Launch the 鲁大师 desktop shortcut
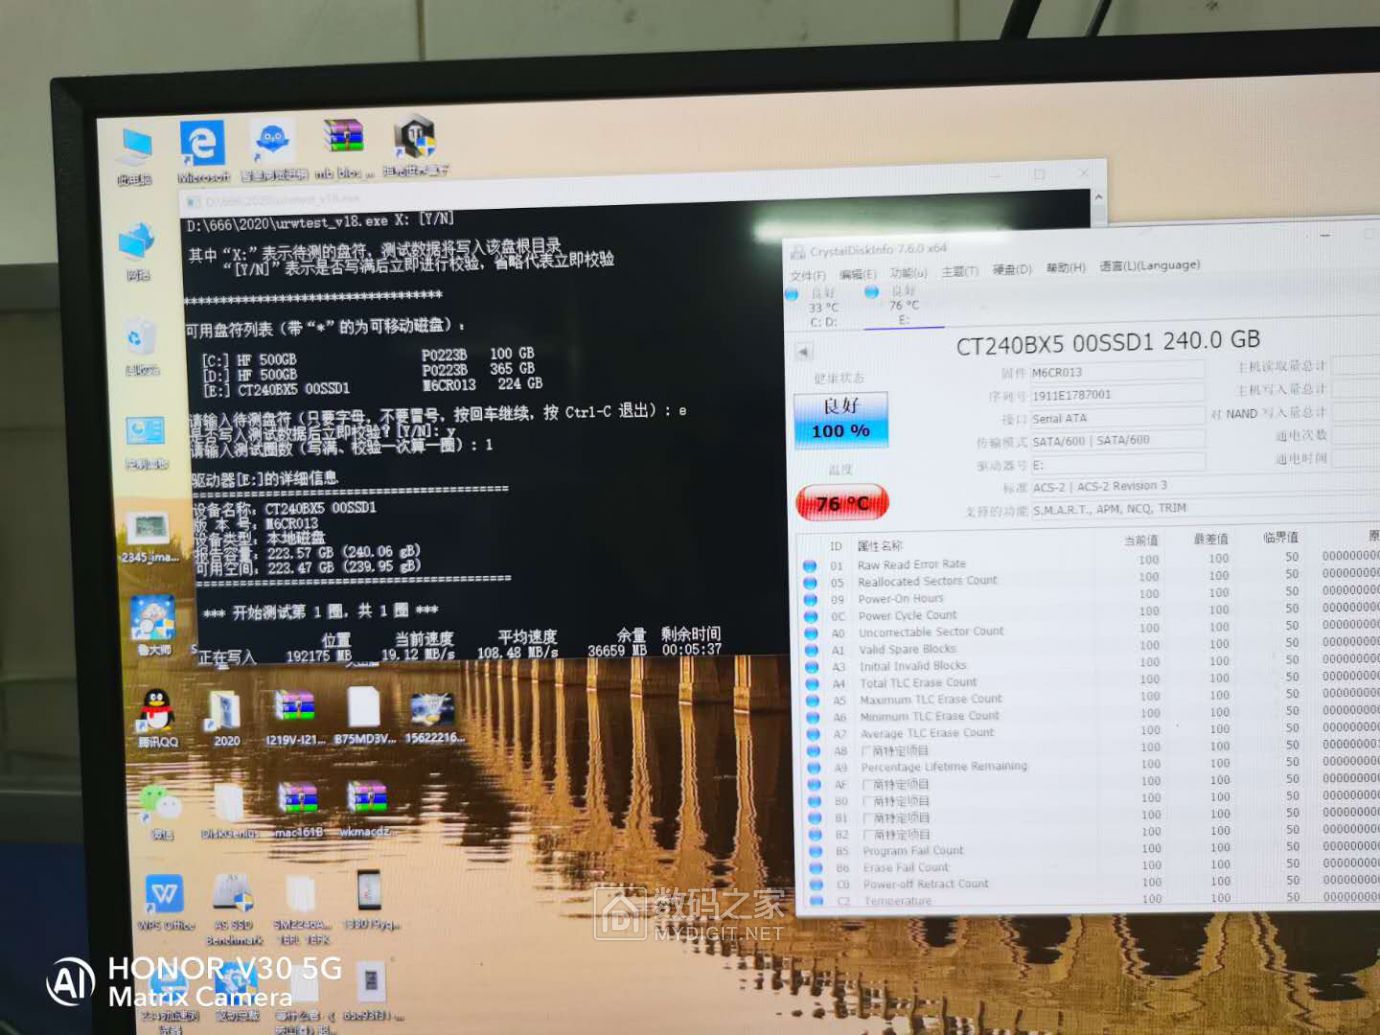 [153, 625]
